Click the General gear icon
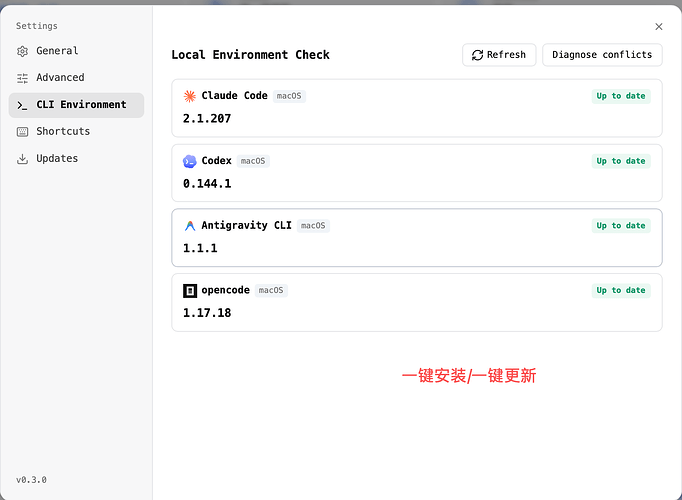682x500 pixels. click(22, 51)
